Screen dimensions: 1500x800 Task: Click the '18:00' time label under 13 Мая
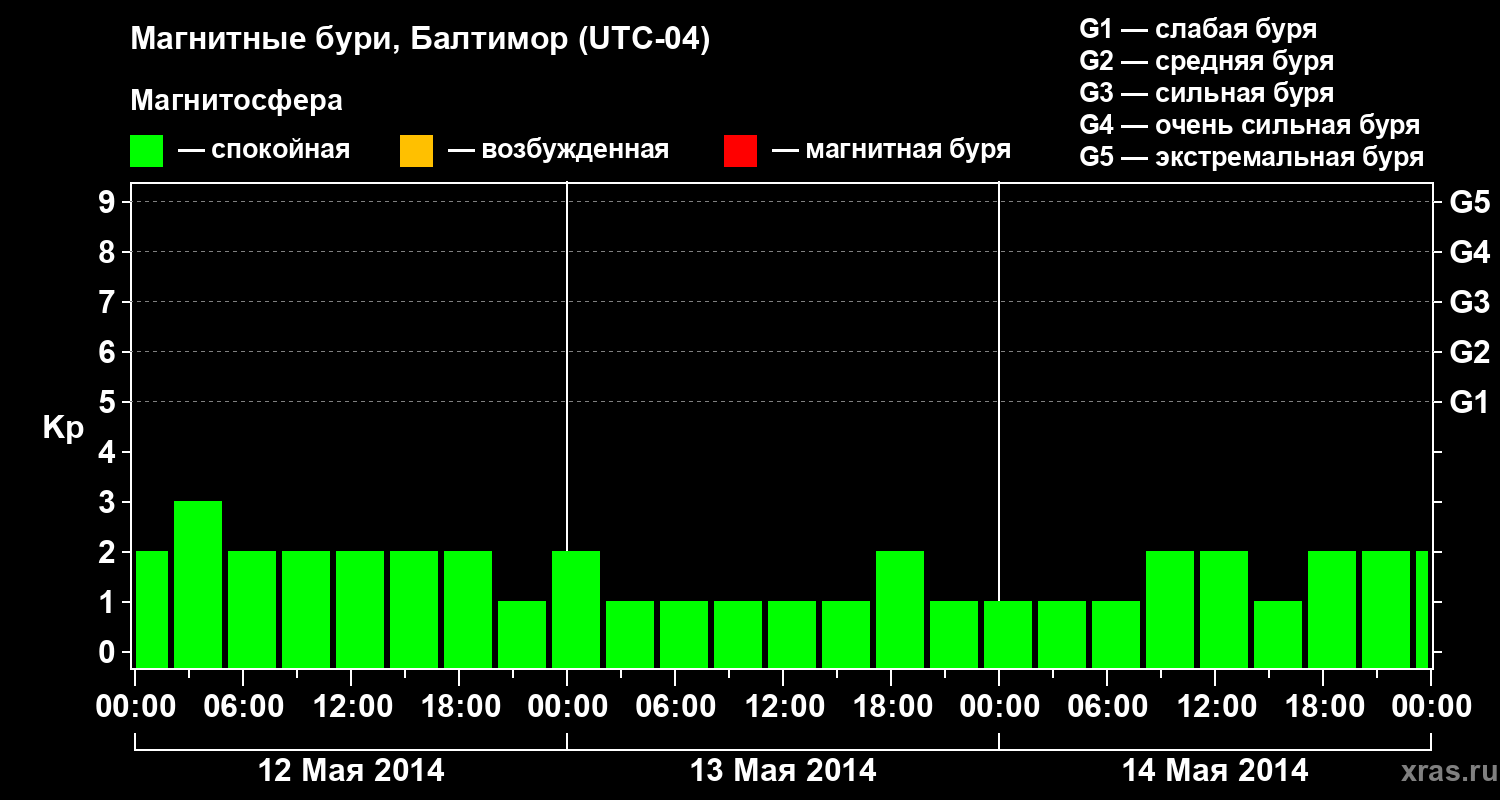pyautogui.click(x=891, y=707)
